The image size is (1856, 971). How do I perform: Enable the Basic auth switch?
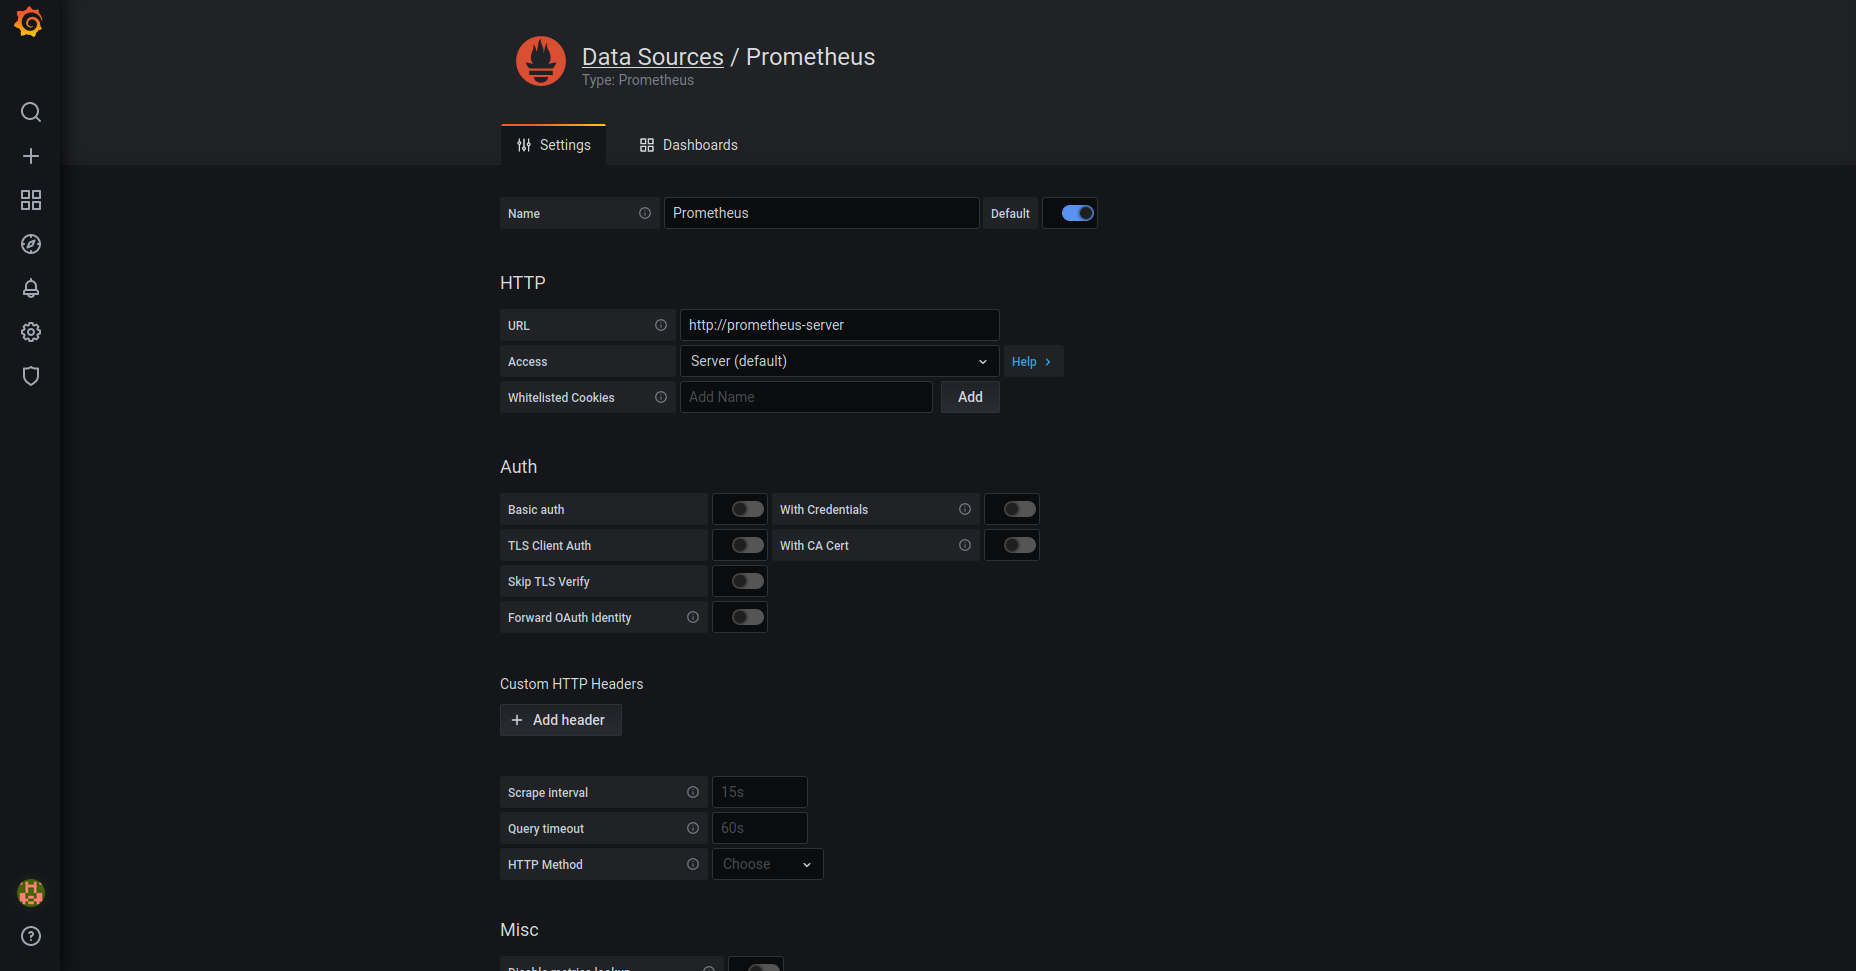click(x=747, y=509)
